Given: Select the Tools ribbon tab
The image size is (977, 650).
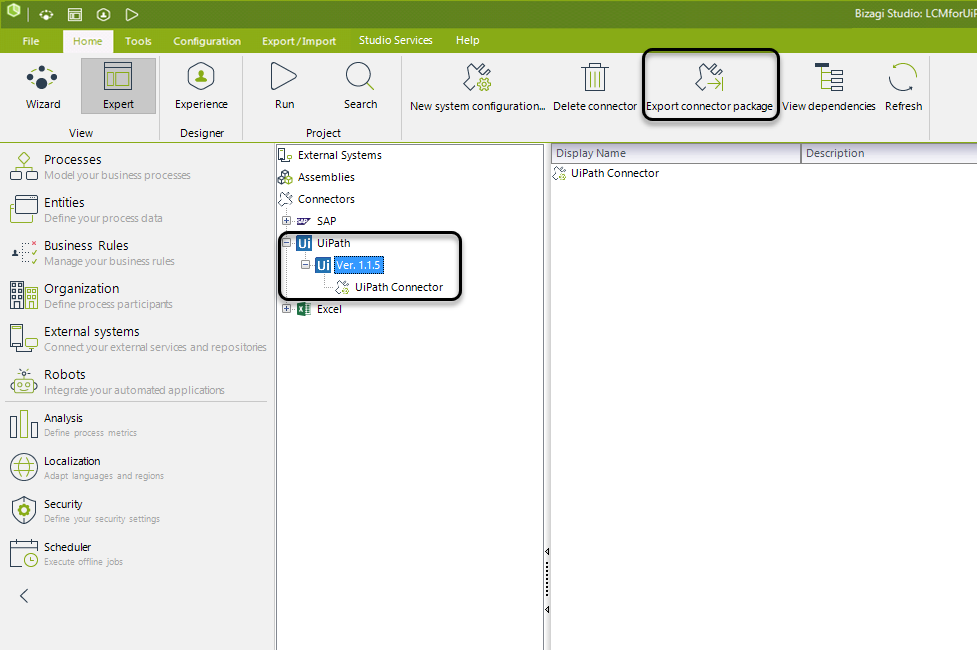Looking at the screenshot, I should 138,41.
